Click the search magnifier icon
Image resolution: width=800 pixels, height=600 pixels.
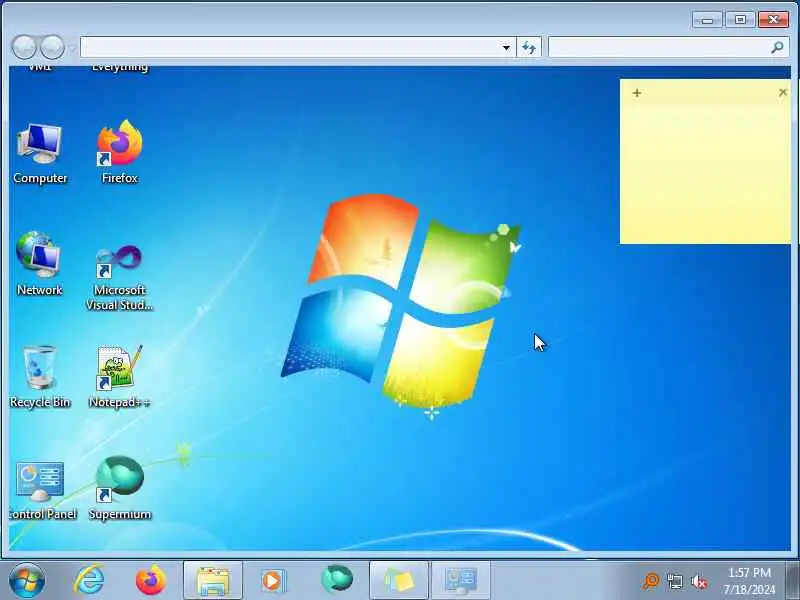pyautogui.click(x=777, y=47)
